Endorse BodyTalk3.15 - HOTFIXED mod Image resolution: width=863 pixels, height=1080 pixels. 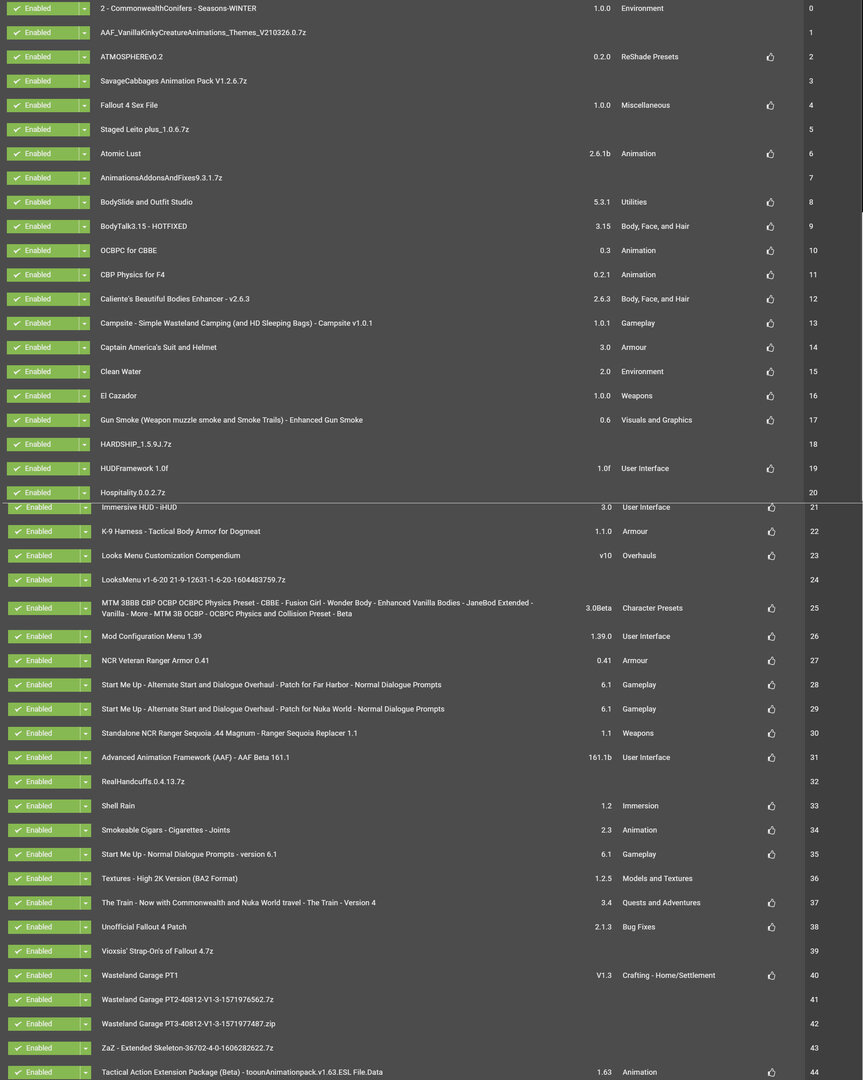point(770,227)
